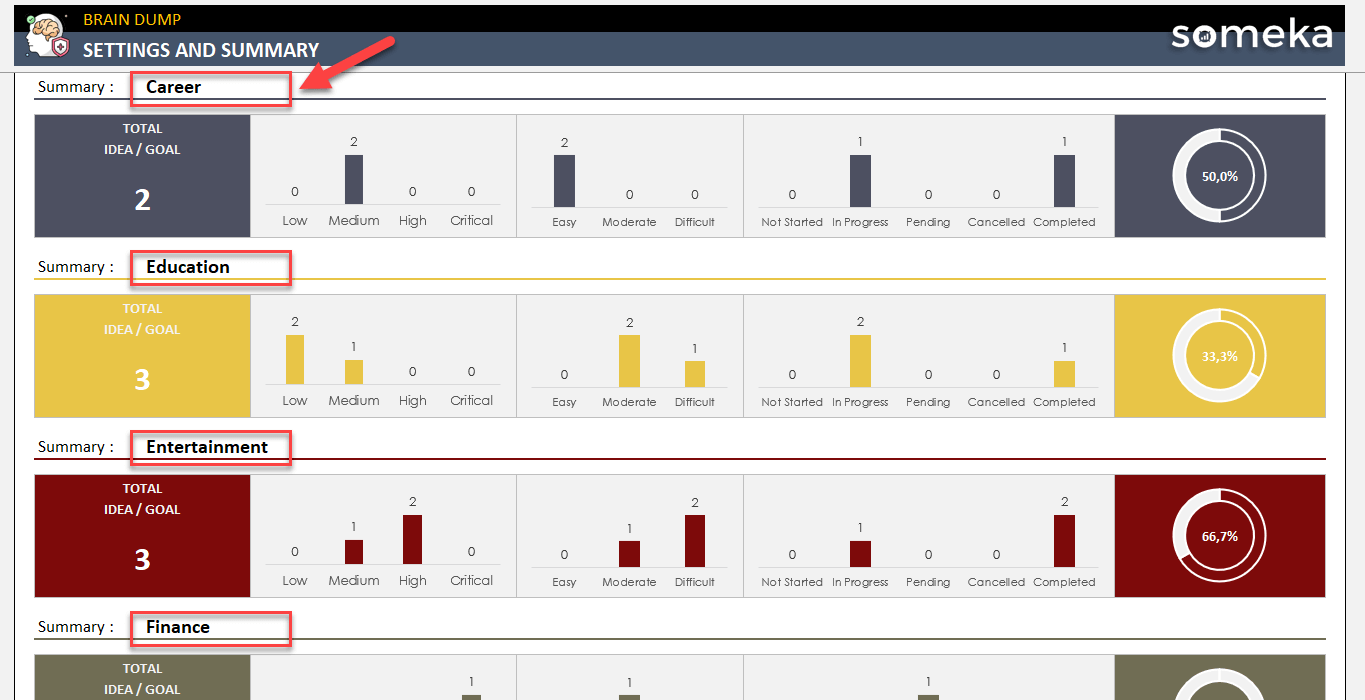Click the Brain Dump brain logo icon

point(46,38)
